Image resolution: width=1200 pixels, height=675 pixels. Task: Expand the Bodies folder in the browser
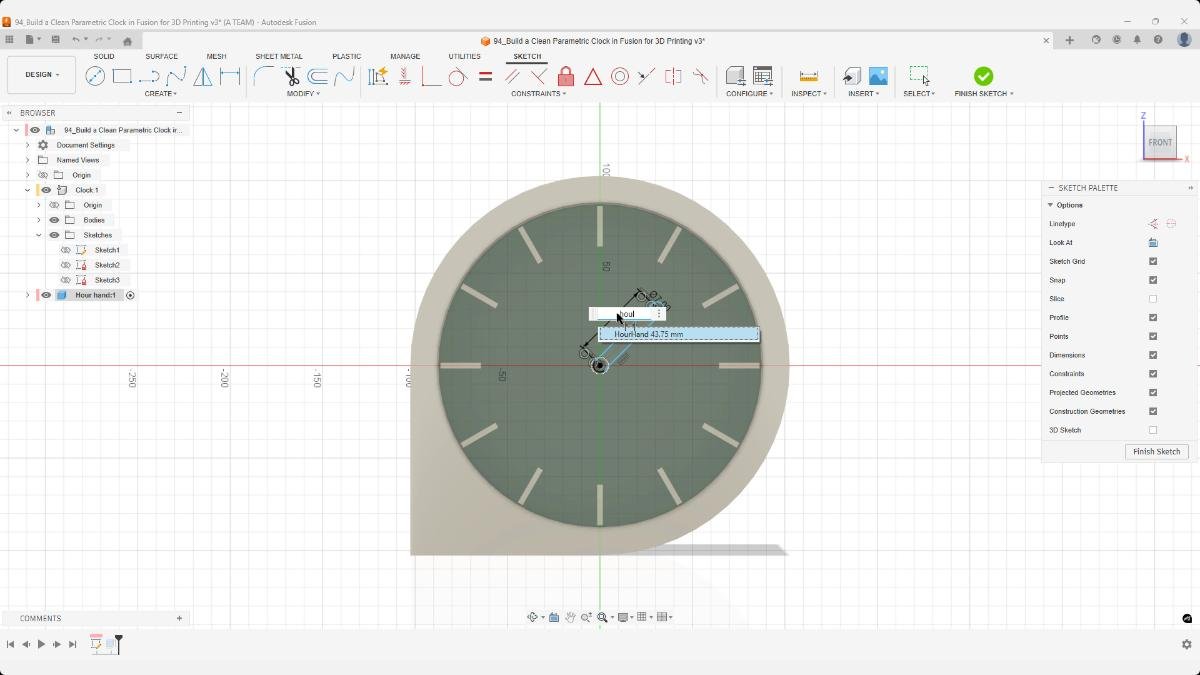38,220
